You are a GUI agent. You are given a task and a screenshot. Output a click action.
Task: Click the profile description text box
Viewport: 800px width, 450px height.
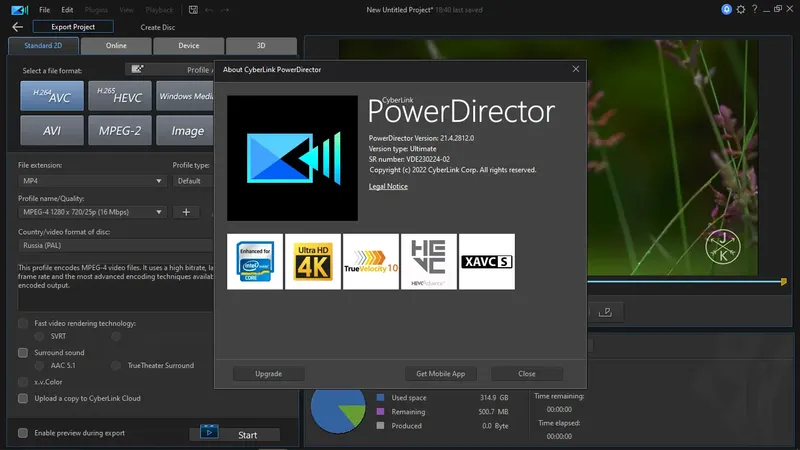(116, 286)
